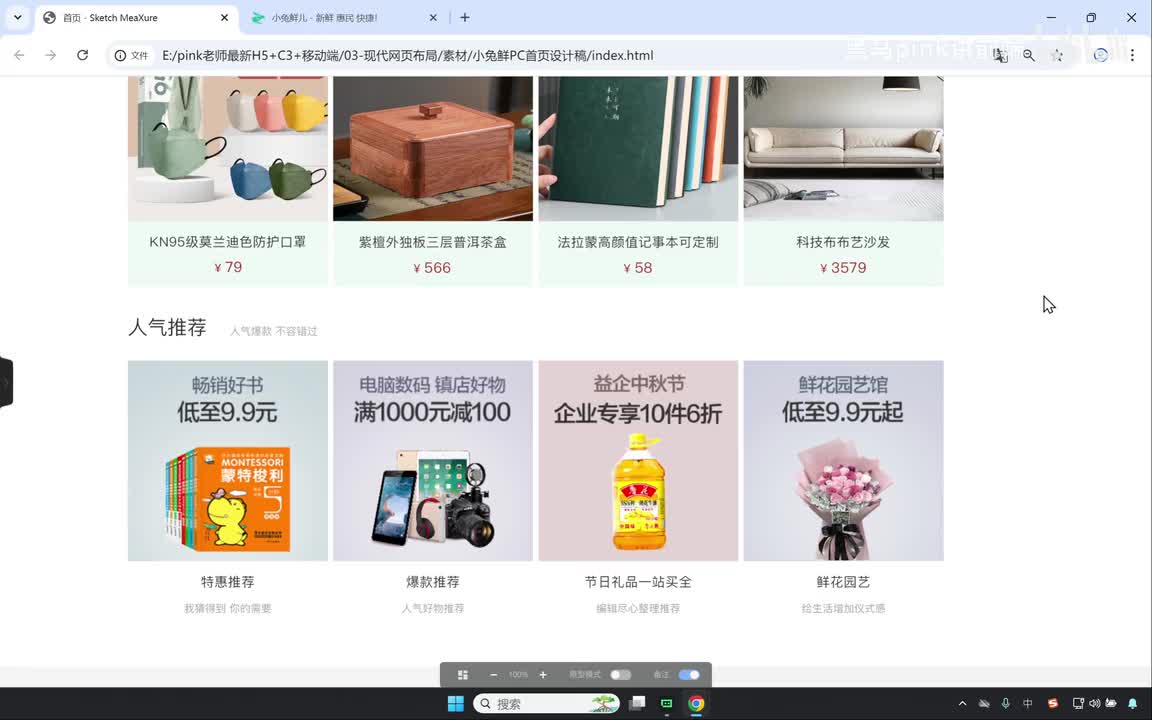
Task: Open the KN95 mask product image
Action: pos(228,148)
